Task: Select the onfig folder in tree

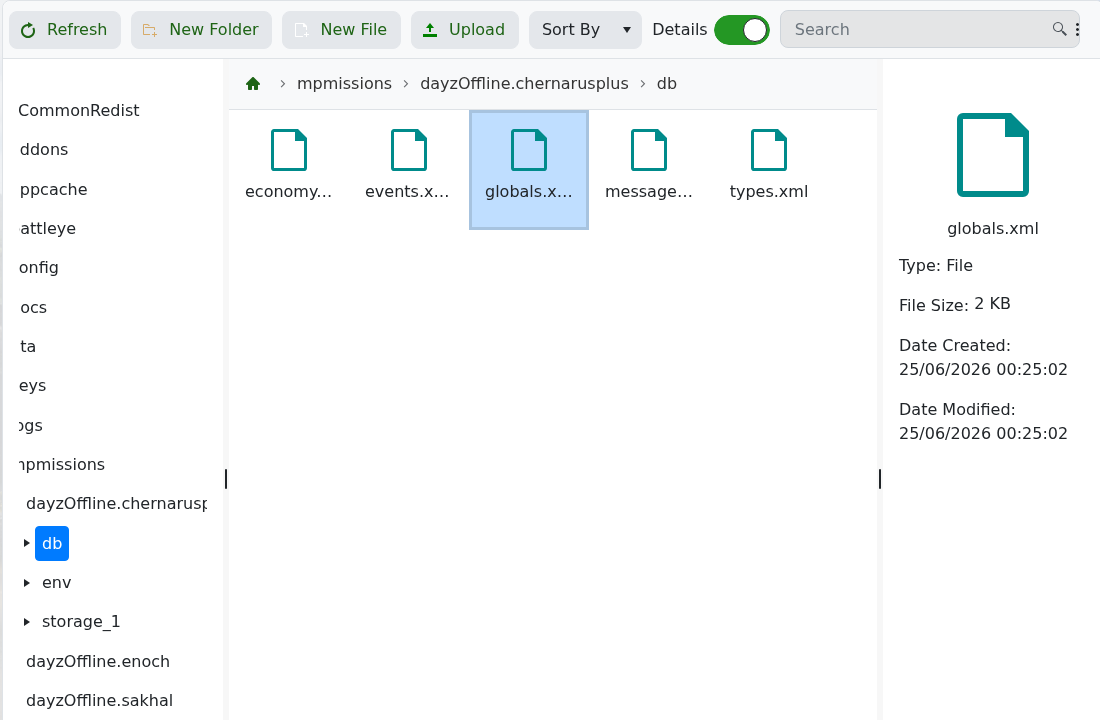Action: coord(39,268)
